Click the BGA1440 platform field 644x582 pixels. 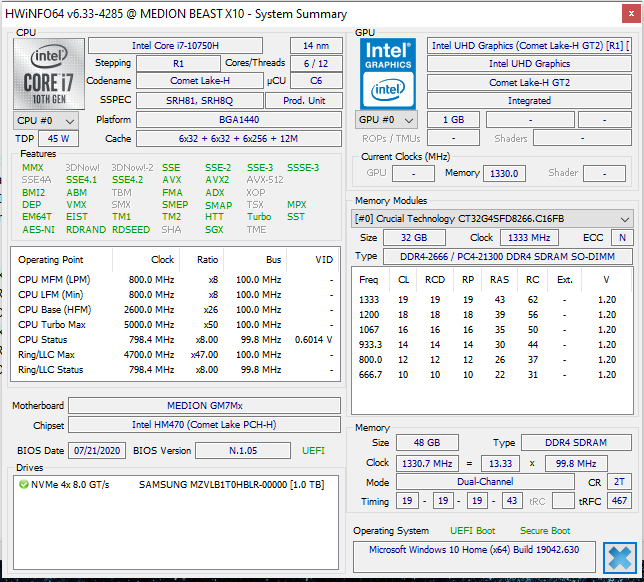pyautogui.click(x=239, y=120)
